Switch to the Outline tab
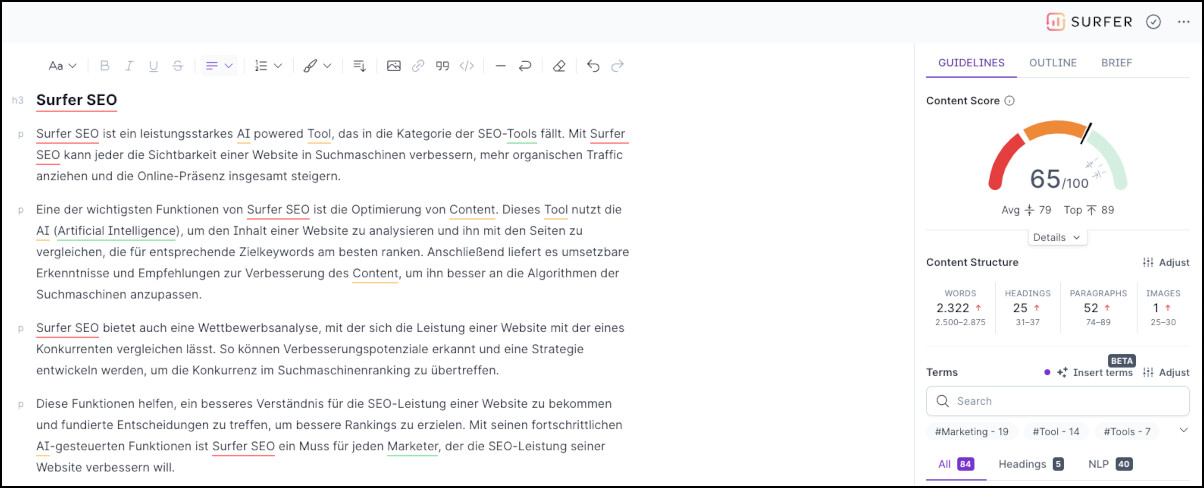1204x488 pixels. click(x=1053, y=63)
